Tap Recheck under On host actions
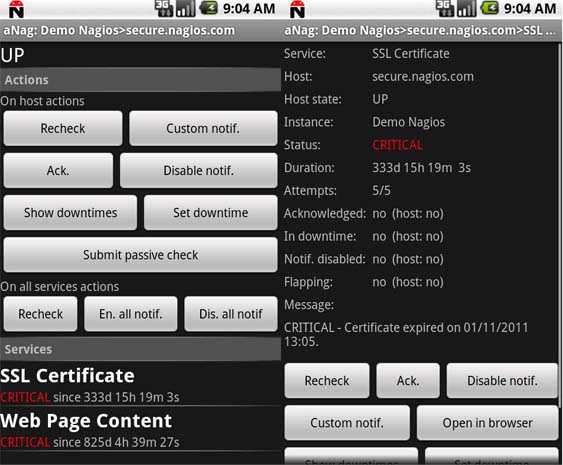563x465 pixels. pos(63,128)
